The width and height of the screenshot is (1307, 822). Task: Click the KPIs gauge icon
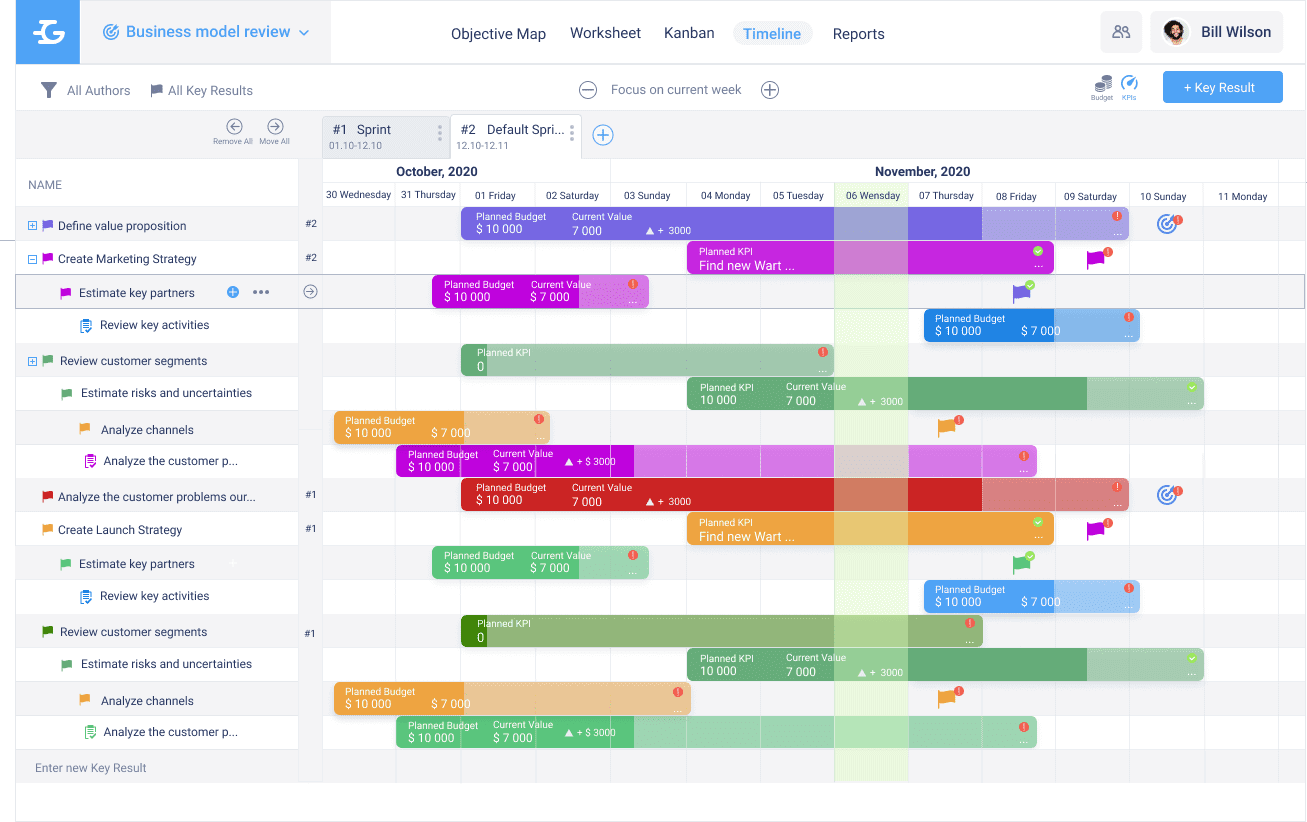pyautogui.click(x=1129, y=84)
